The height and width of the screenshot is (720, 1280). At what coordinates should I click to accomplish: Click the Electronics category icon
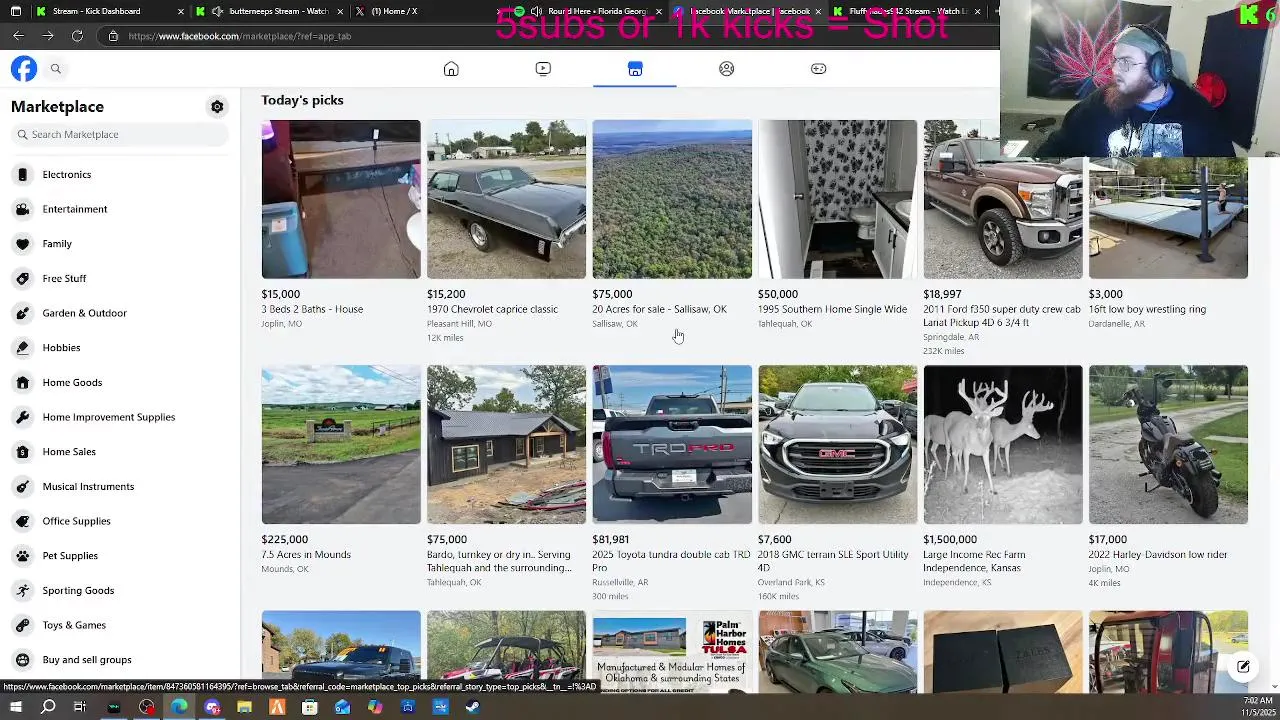click(22, 175)
